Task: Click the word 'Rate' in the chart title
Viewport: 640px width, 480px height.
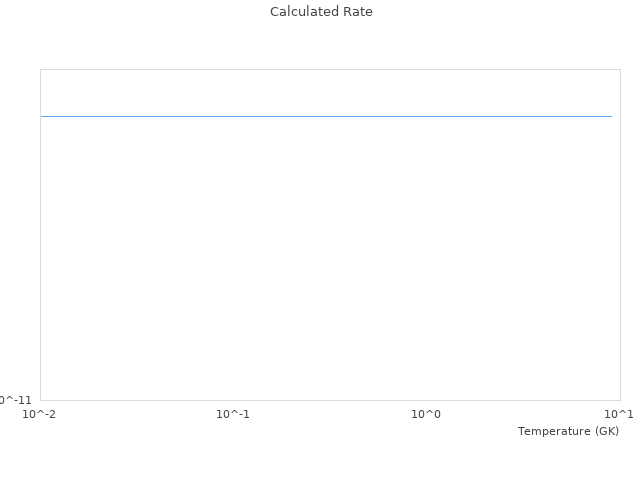Action: tap(358, 12)
